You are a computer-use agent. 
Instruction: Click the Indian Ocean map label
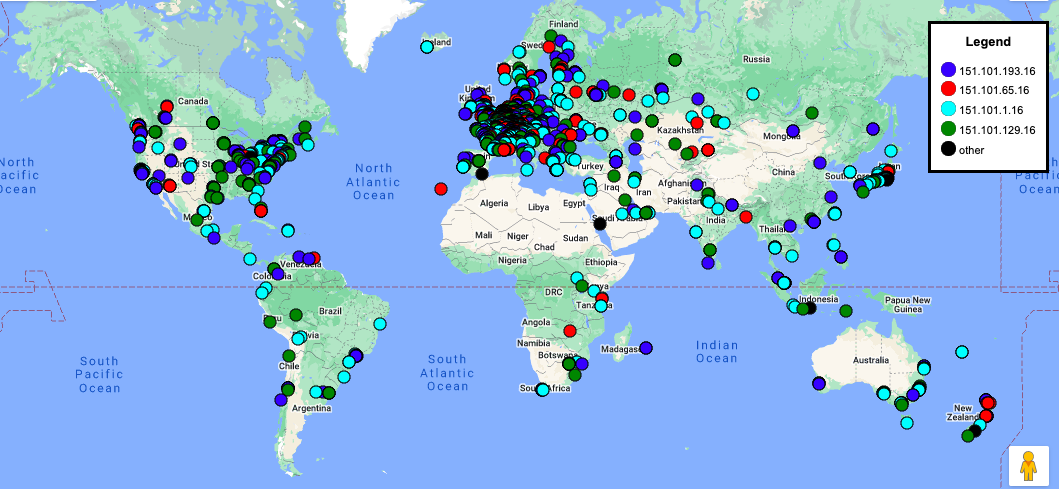[x=717, y=351]
